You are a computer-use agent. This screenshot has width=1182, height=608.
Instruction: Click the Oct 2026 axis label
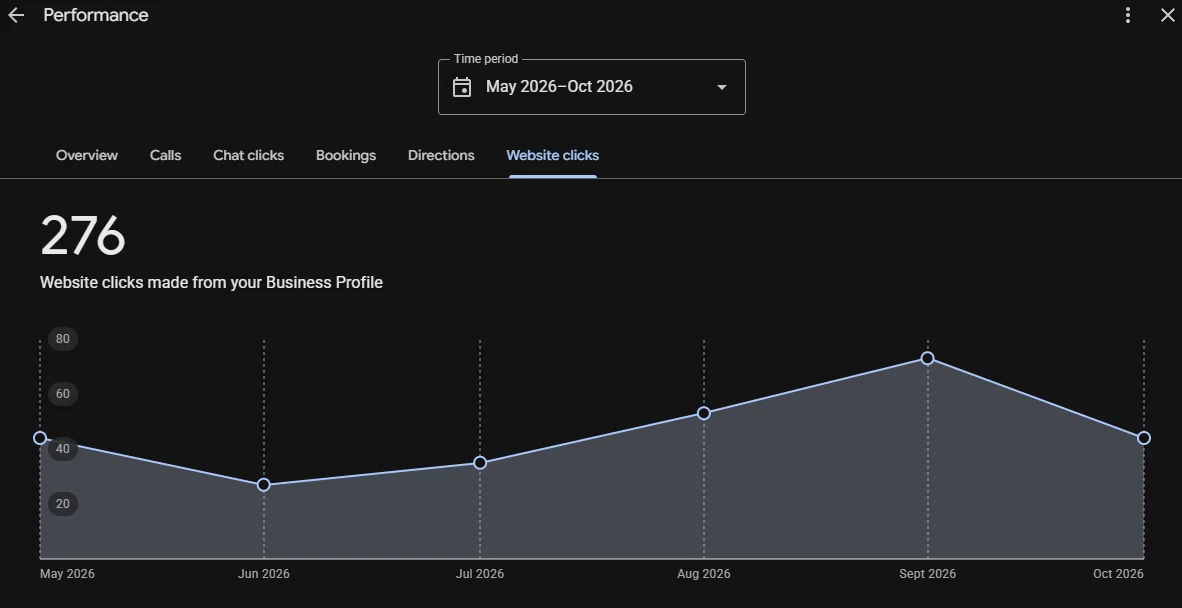point(1119,574)
